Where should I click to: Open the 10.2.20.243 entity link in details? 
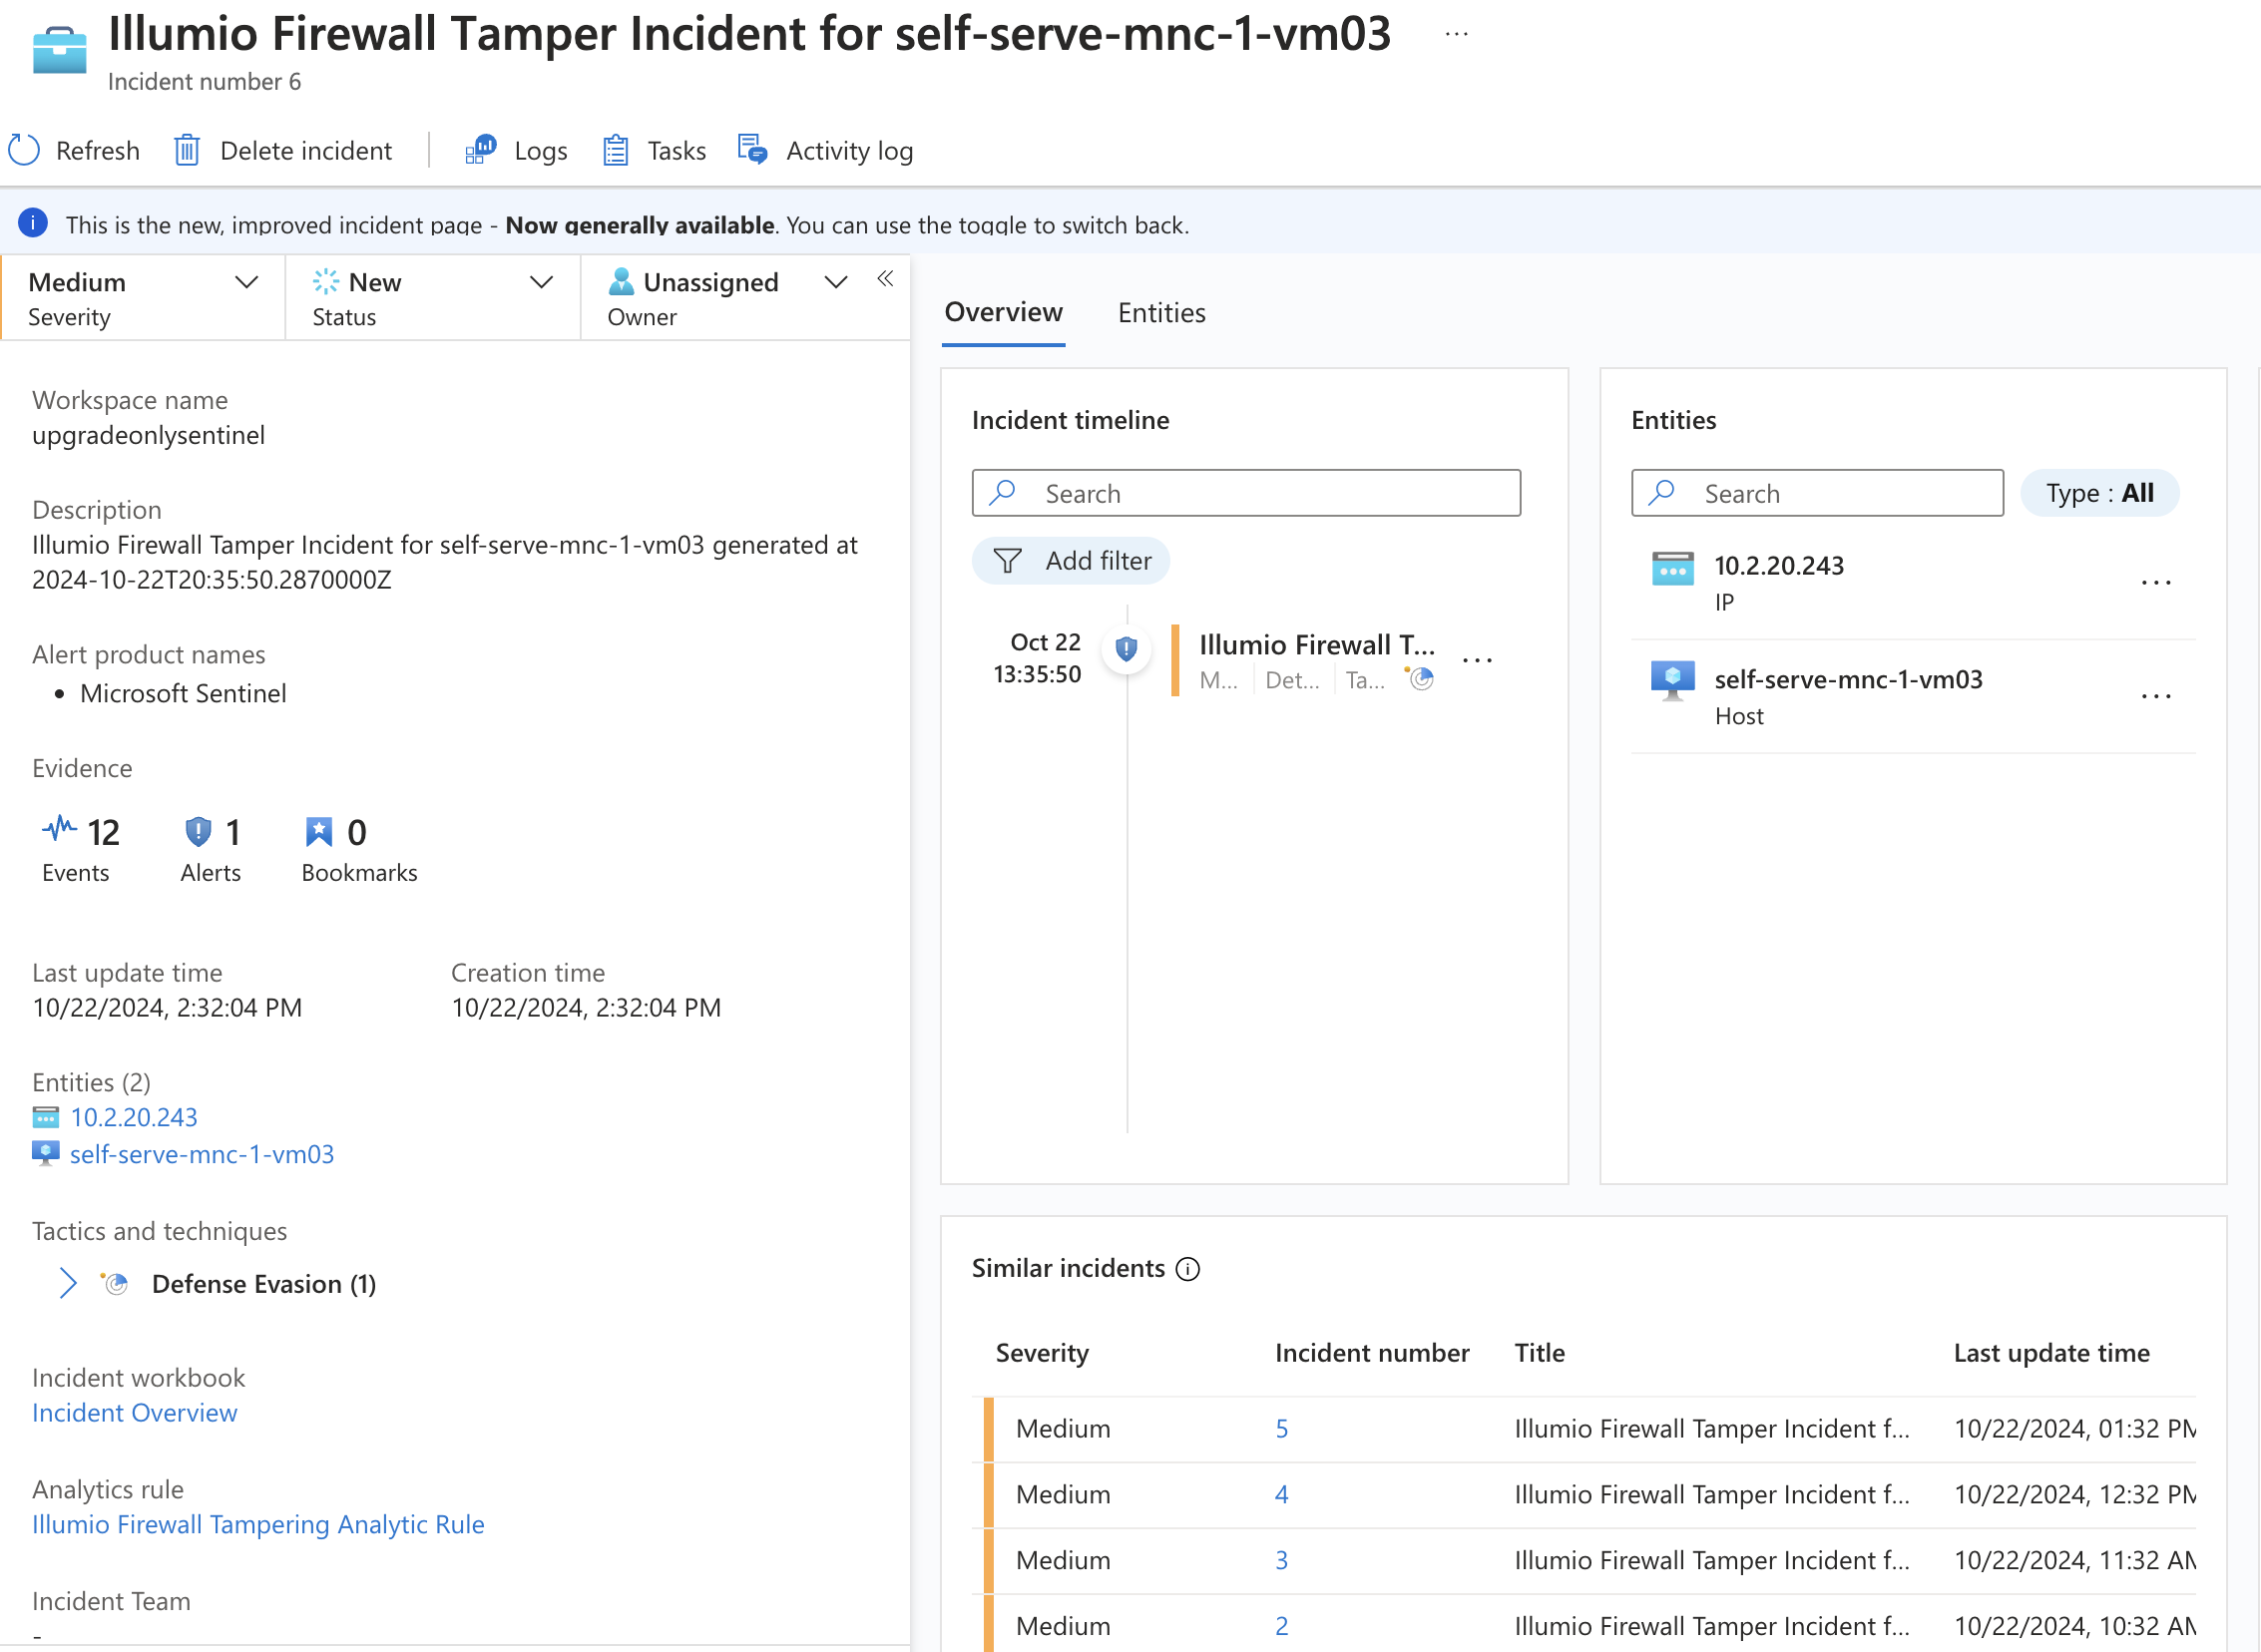(x=134, y=1117)
